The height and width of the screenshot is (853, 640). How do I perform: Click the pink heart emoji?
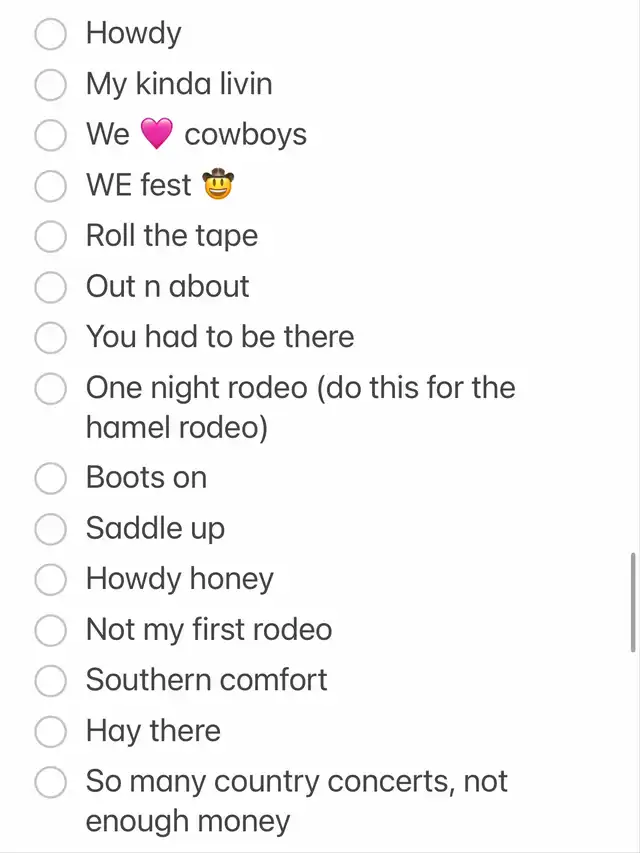(x=157, y=135)
